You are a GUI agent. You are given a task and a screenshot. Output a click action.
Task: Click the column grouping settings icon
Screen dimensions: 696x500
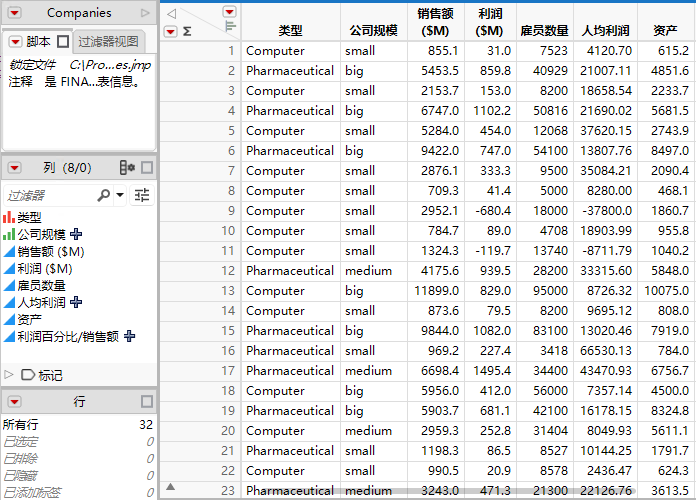click(127, 168)
